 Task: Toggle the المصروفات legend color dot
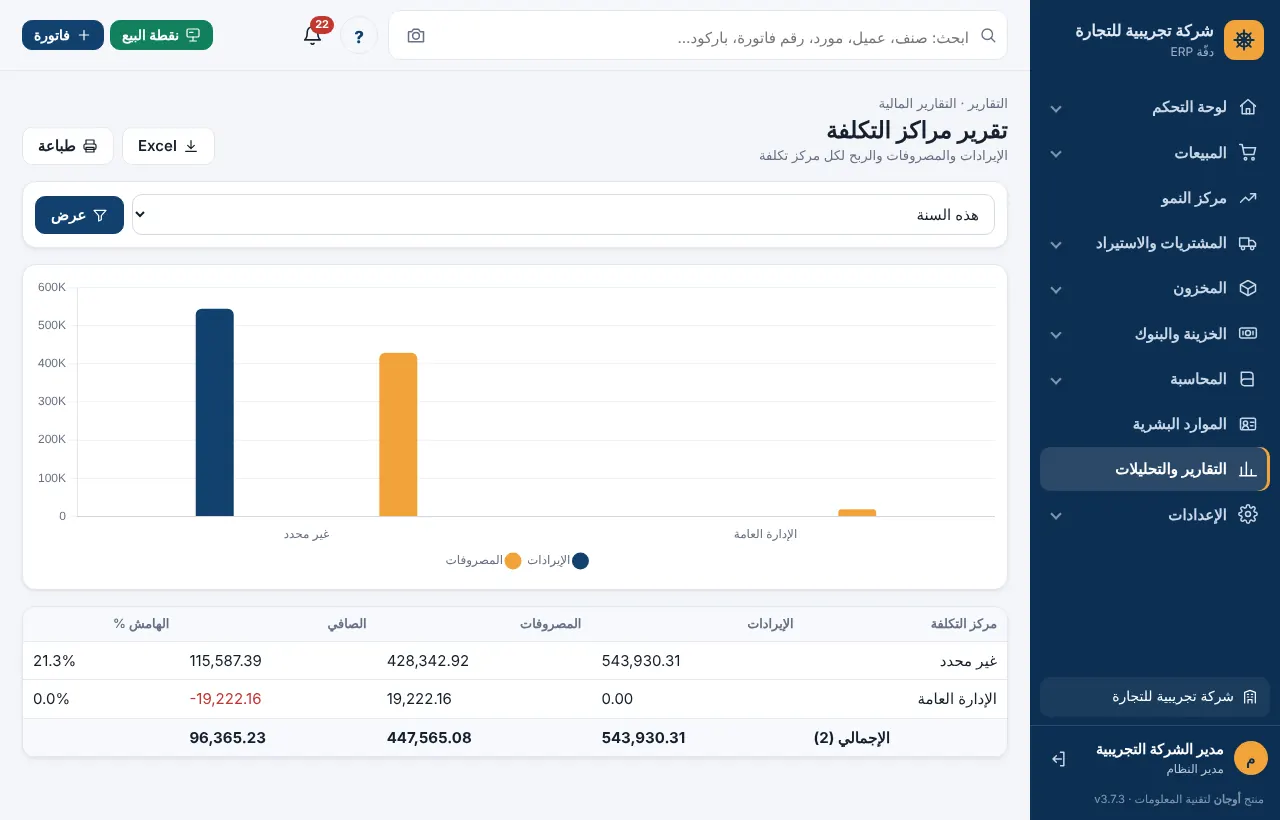coord(513,561)
